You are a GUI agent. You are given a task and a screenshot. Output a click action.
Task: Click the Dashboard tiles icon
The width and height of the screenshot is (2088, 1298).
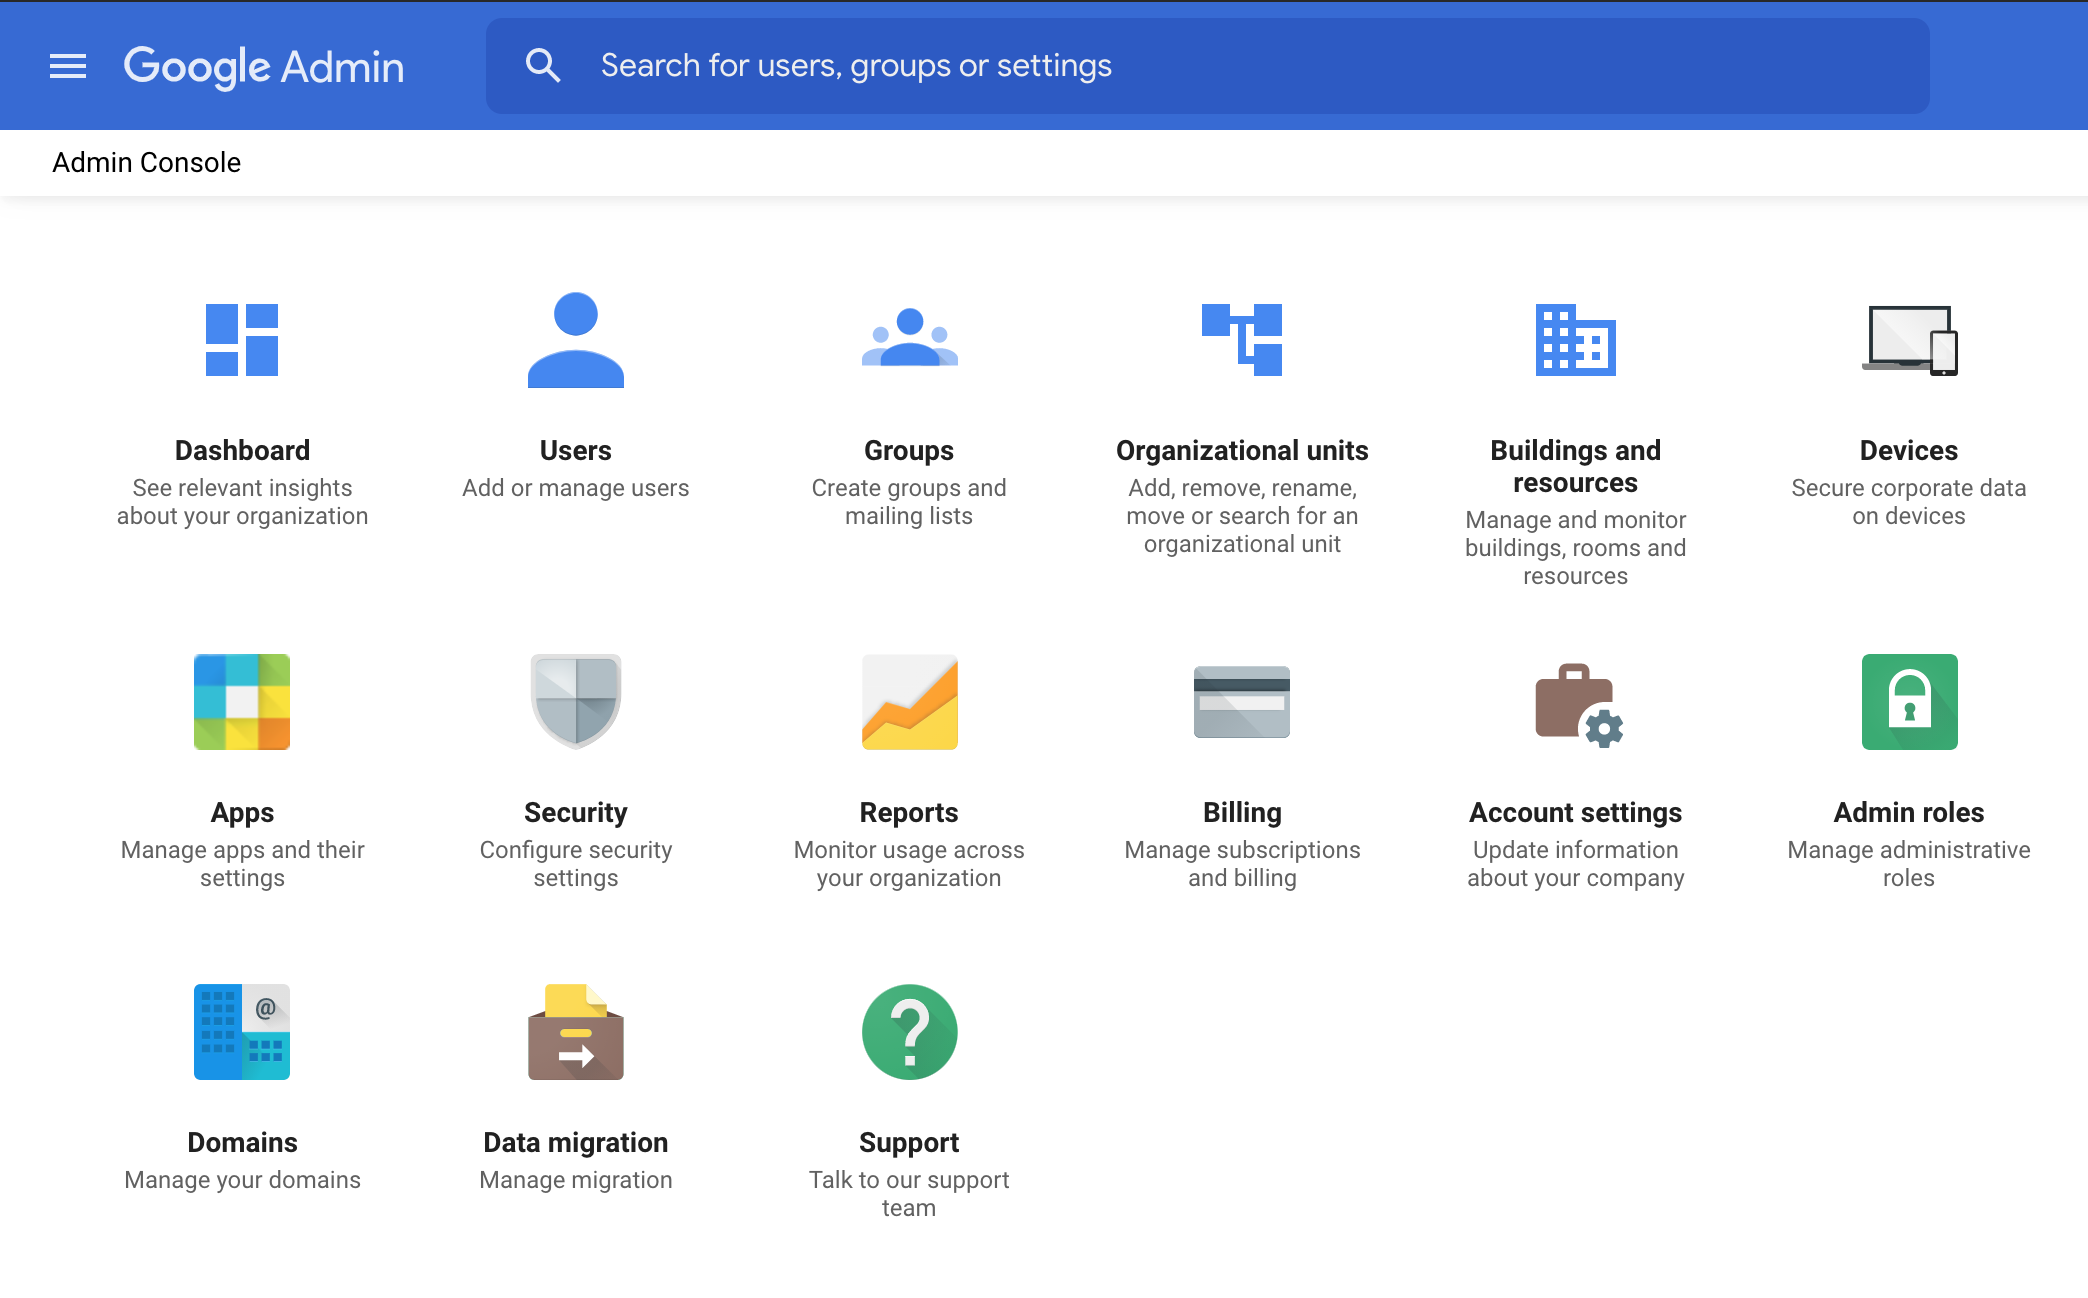242,340
